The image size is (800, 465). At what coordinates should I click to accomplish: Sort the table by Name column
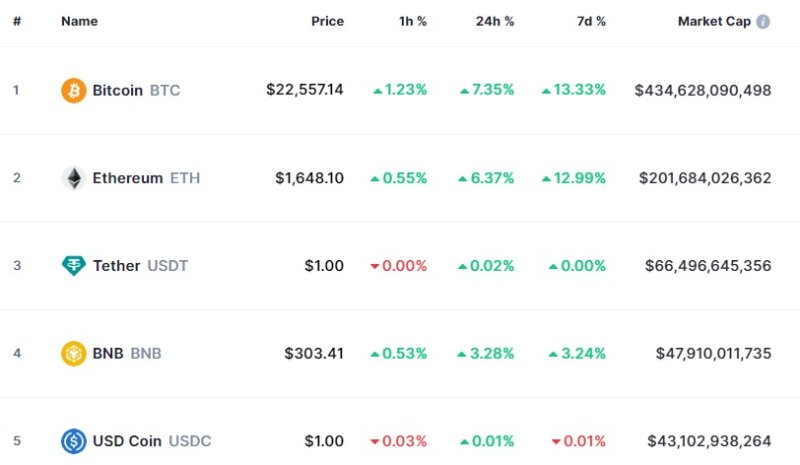pos(79,21)
